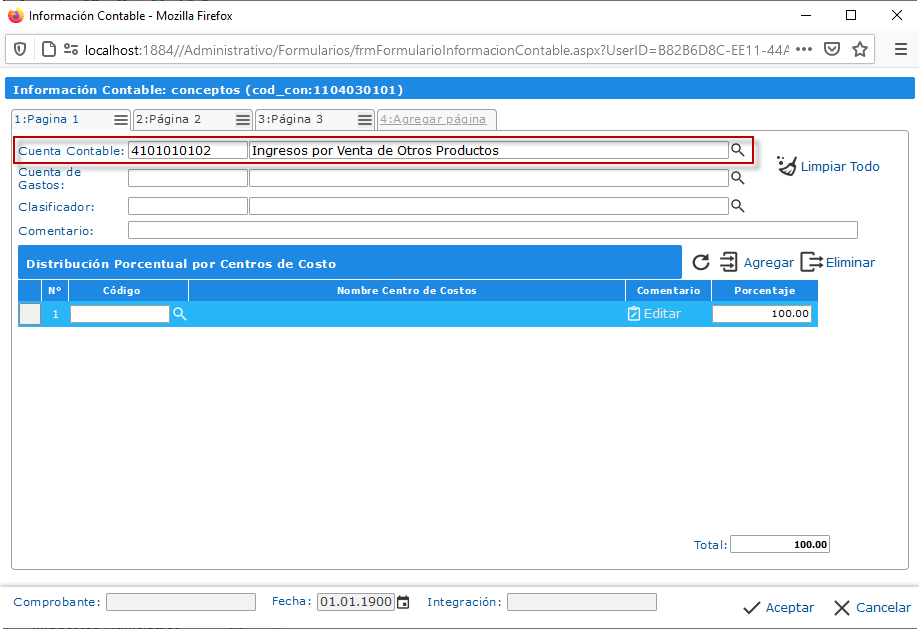The height and width of the screenshot is (629, 919).
Task: Click the Eliminar link
Action: [x=850, y=263]
